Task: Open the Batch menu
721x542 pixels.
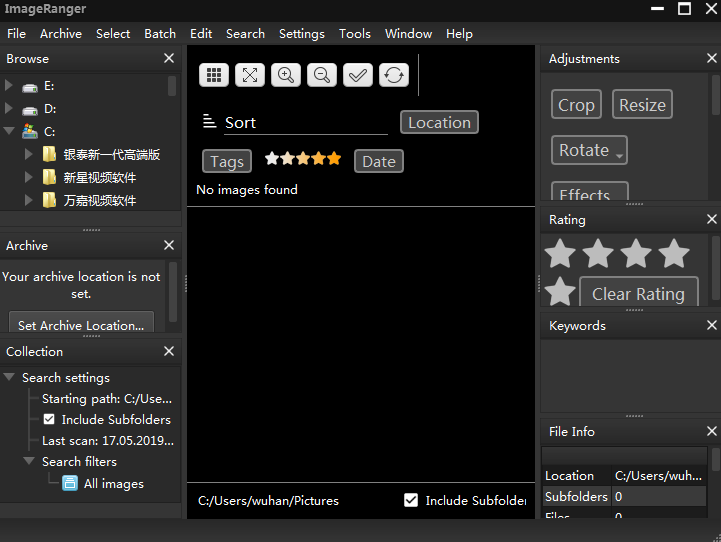Action: [x=160, y=33]
